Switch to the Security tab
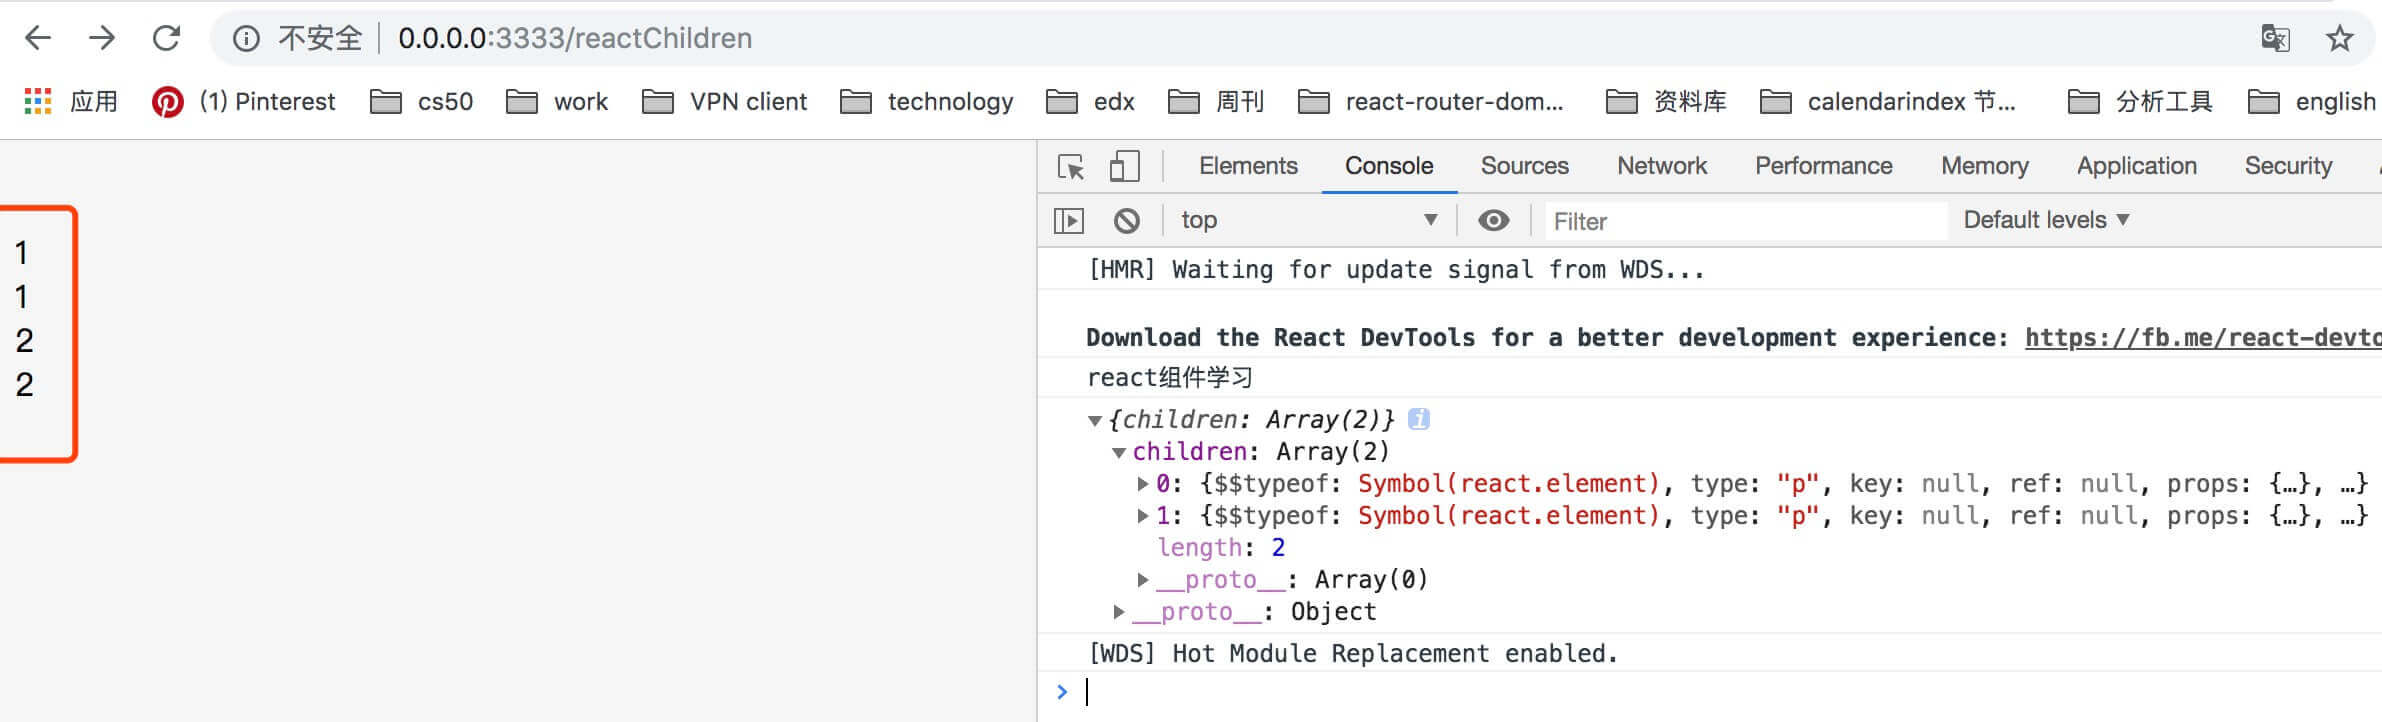Image resolution: width=2382 pixels, height=722 pixels. pos(2289,166)
